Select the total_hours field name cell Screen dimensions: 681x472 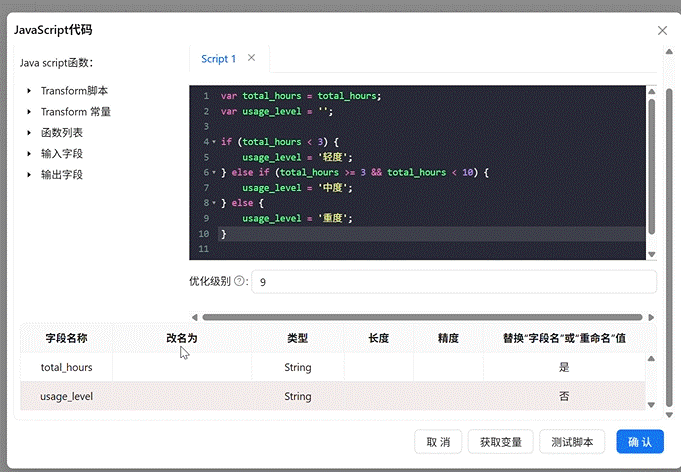66,367
